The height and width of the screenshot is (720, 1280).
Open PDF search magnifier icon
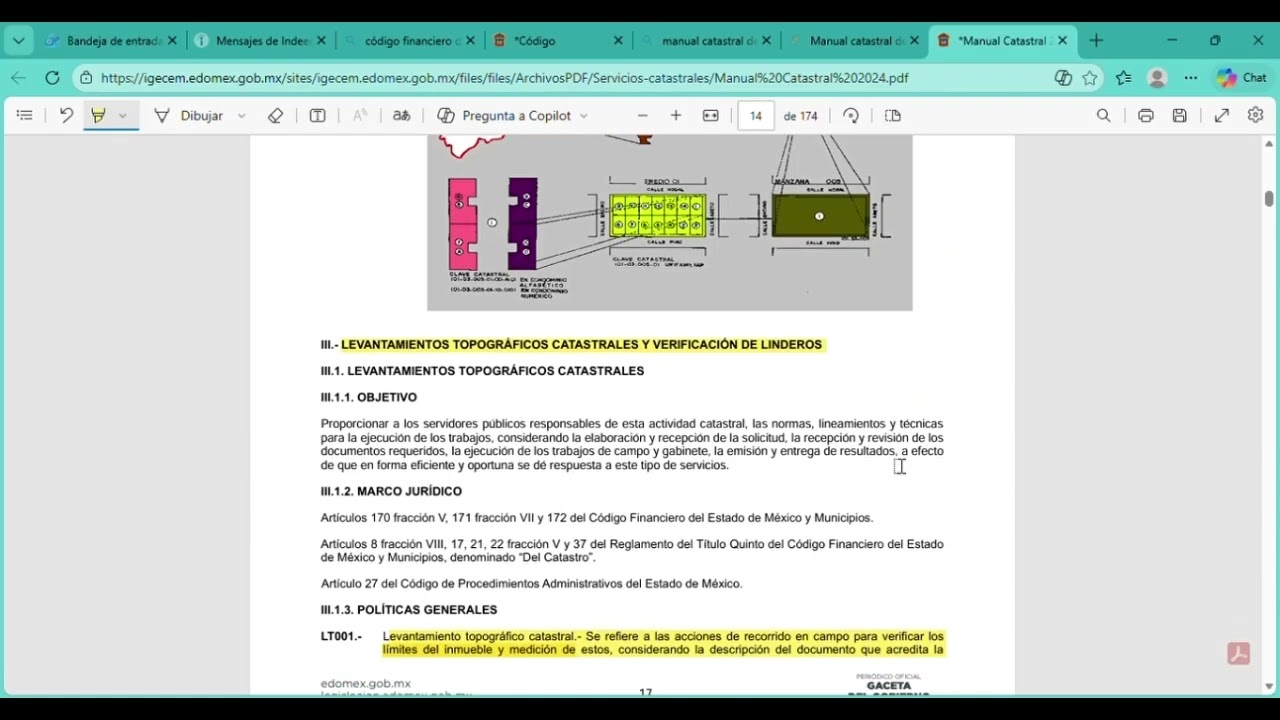tap(1104, 116)
